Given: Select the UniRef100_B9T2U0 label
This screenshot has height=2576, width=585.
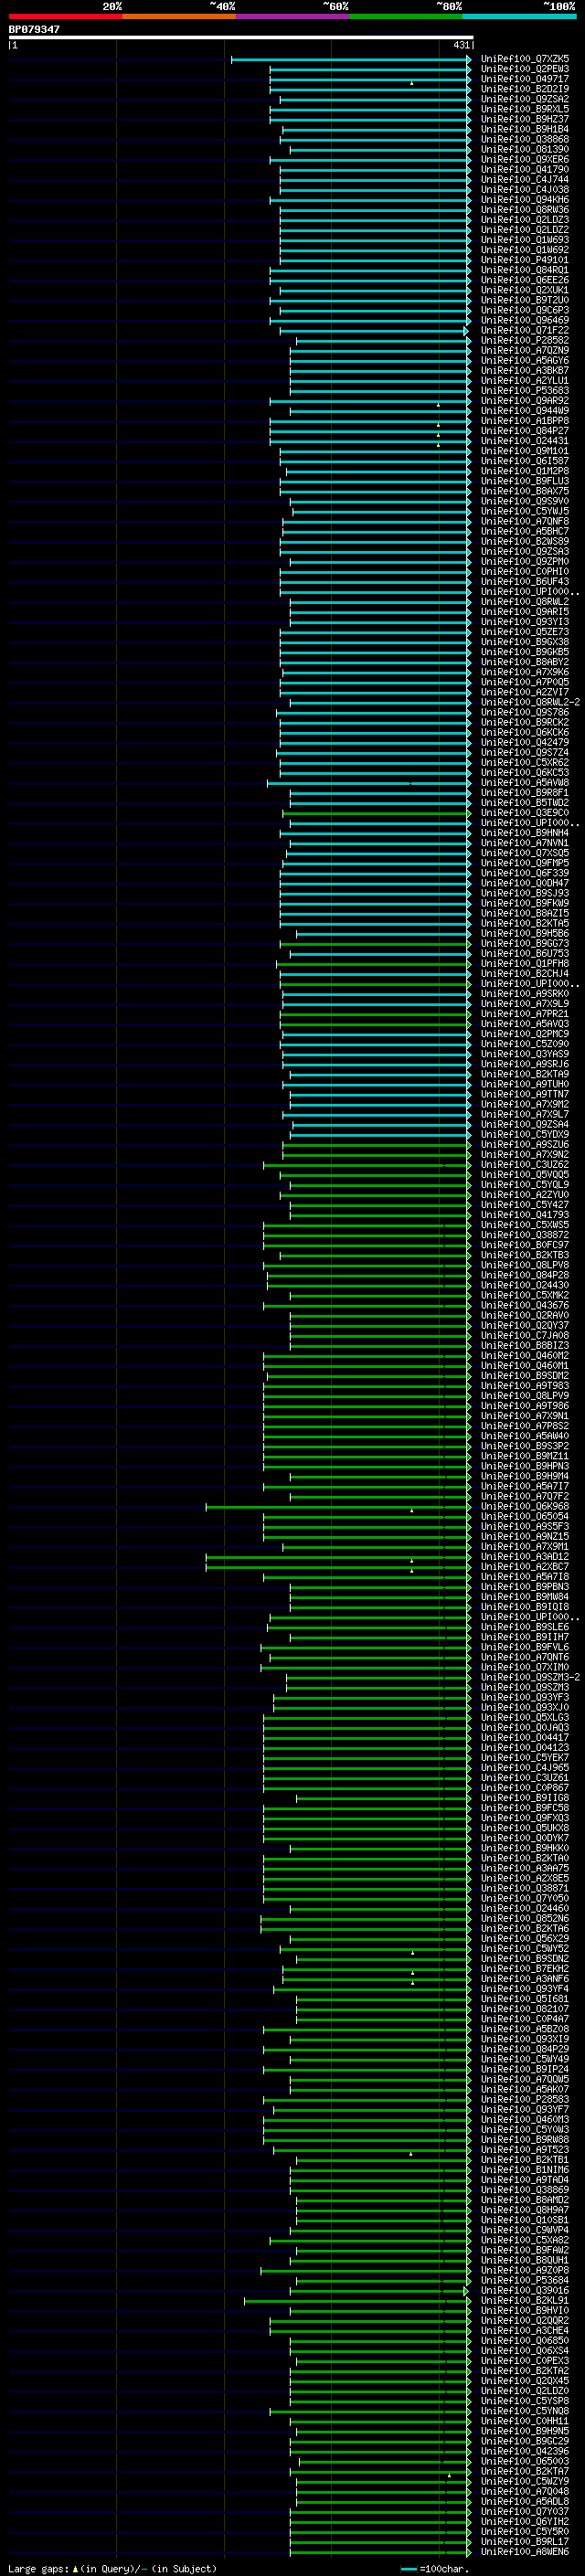Looking at the screenshot, I should click(525, 300).
